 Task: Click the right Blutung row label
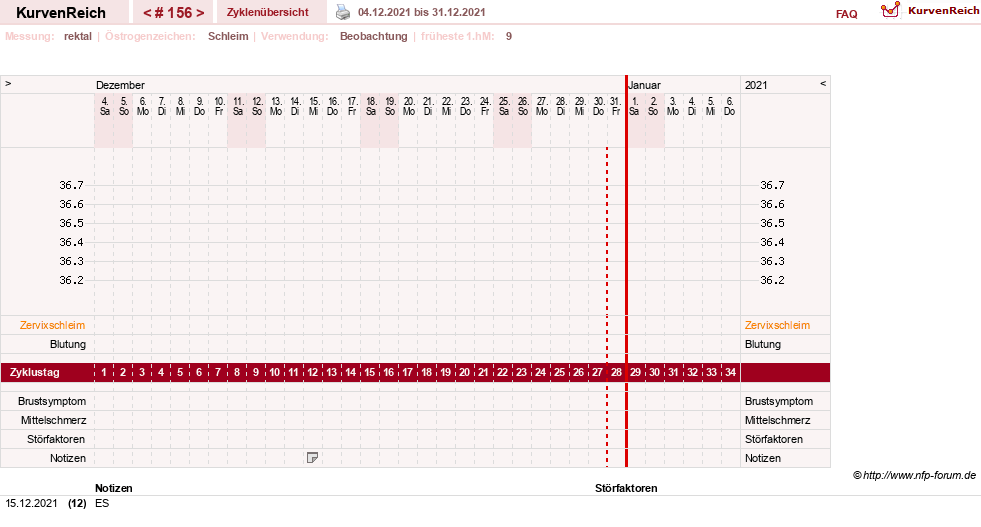763,344
